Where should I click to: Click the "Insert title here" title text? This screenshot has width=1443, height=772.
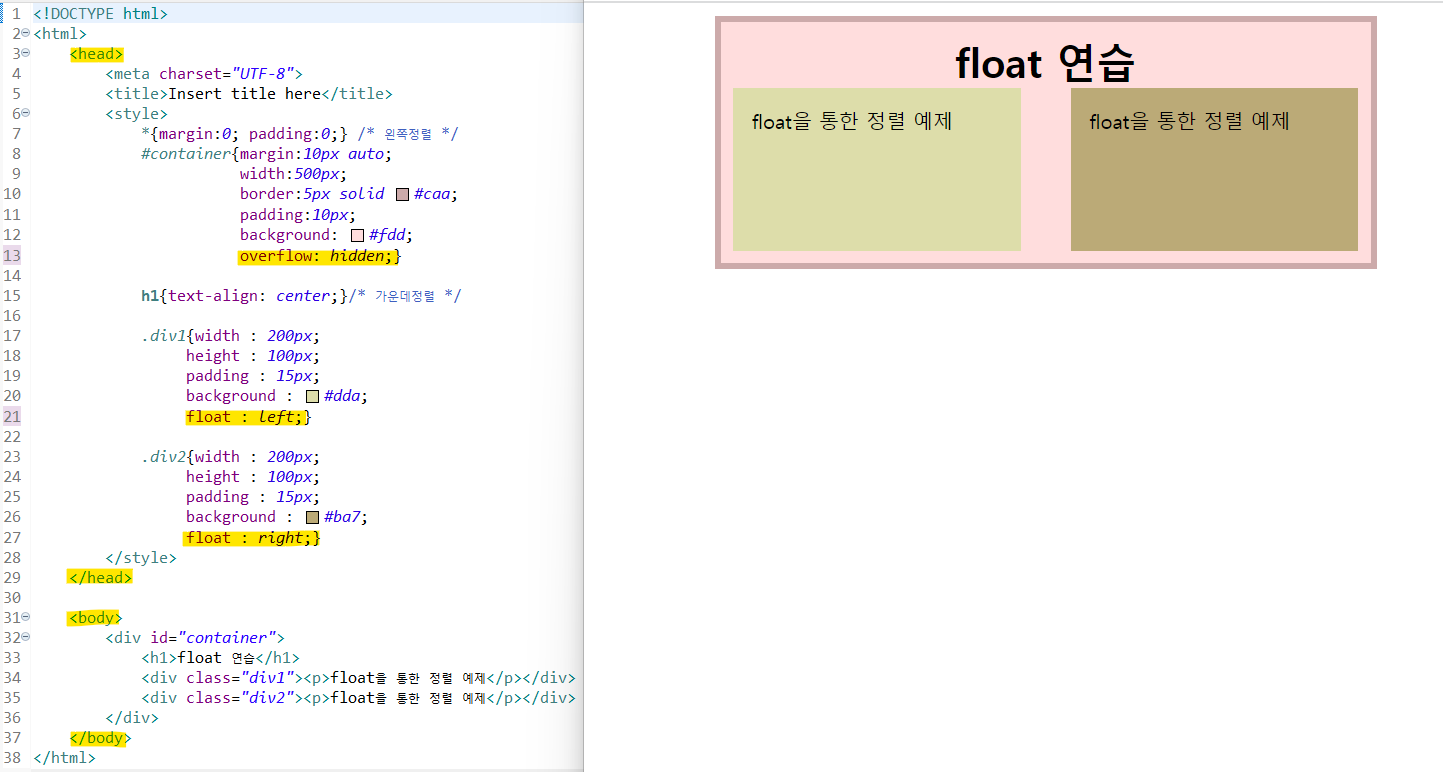pos(244,94)
